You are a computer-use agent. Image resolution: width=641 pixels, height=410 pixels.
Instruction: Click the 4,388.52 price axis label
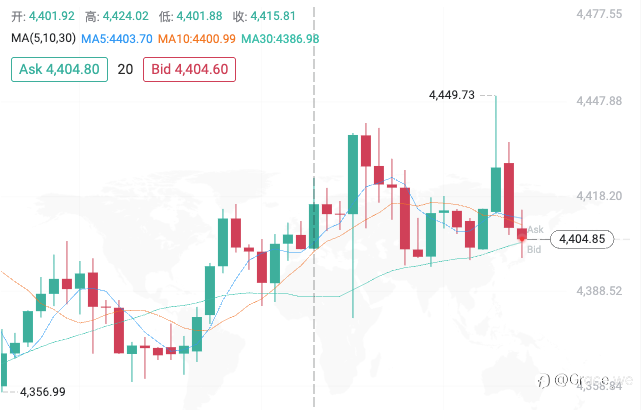point(599,291)
